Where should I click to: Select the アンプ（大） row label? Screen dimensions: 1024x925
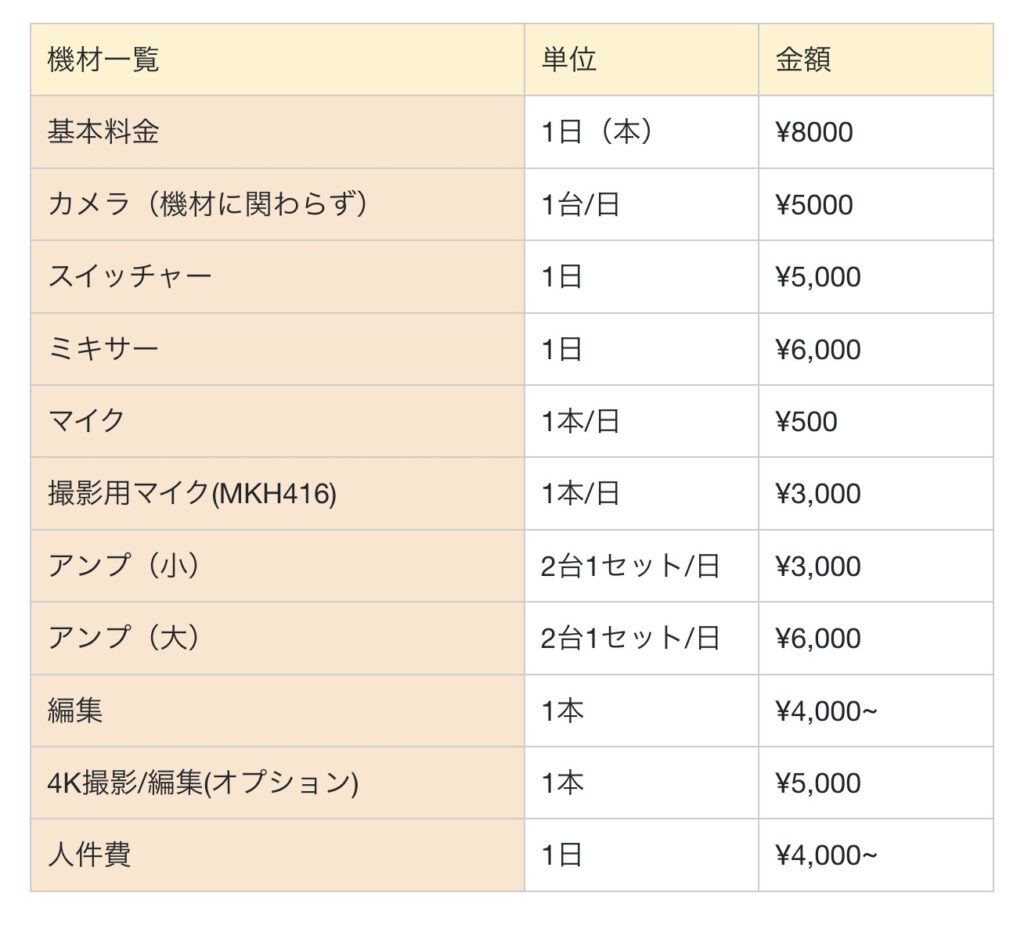(x=124, y=638)
